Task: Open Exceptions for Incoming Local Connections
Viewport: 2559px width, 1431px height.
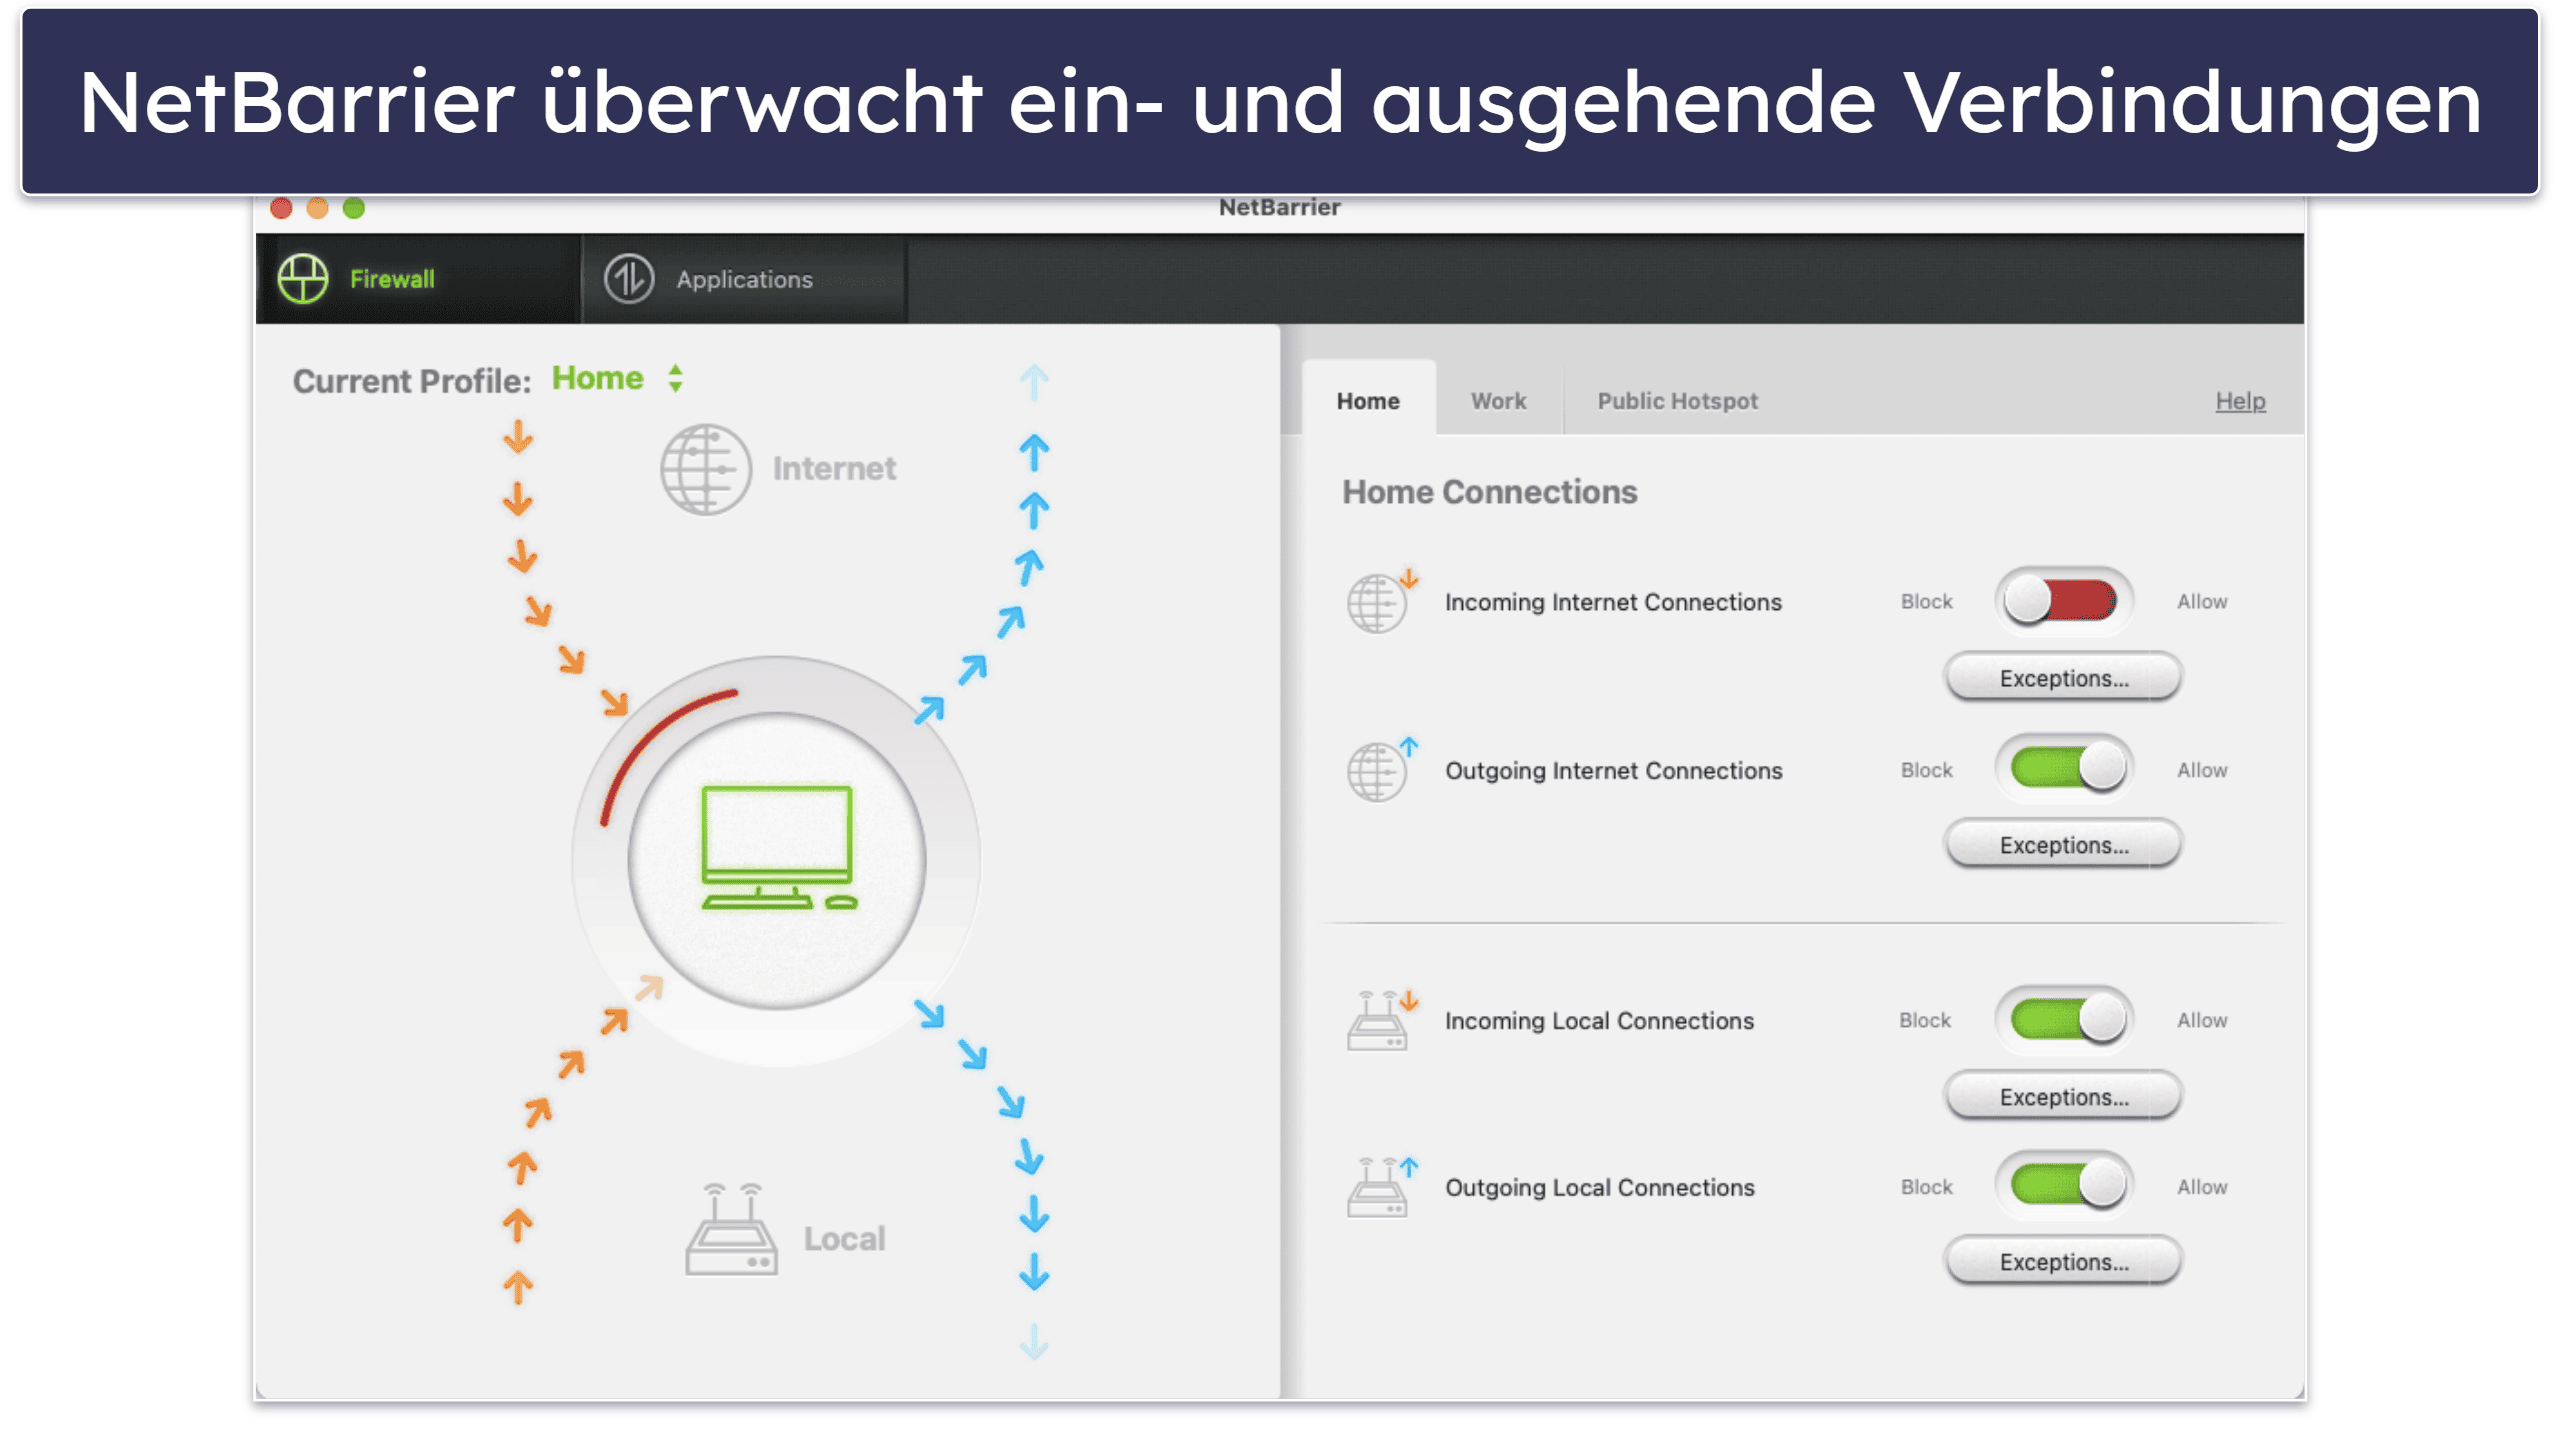Action: [2063, 1097]
